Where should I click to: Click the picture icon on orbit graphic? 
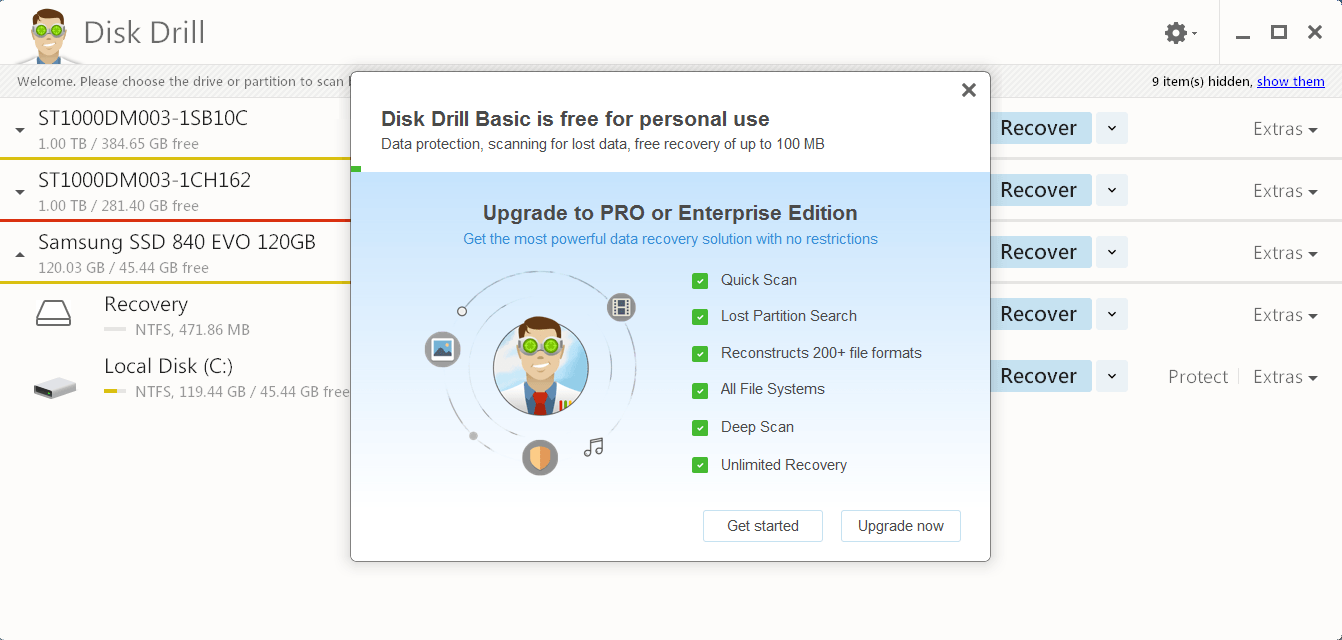tap(442, 349)
